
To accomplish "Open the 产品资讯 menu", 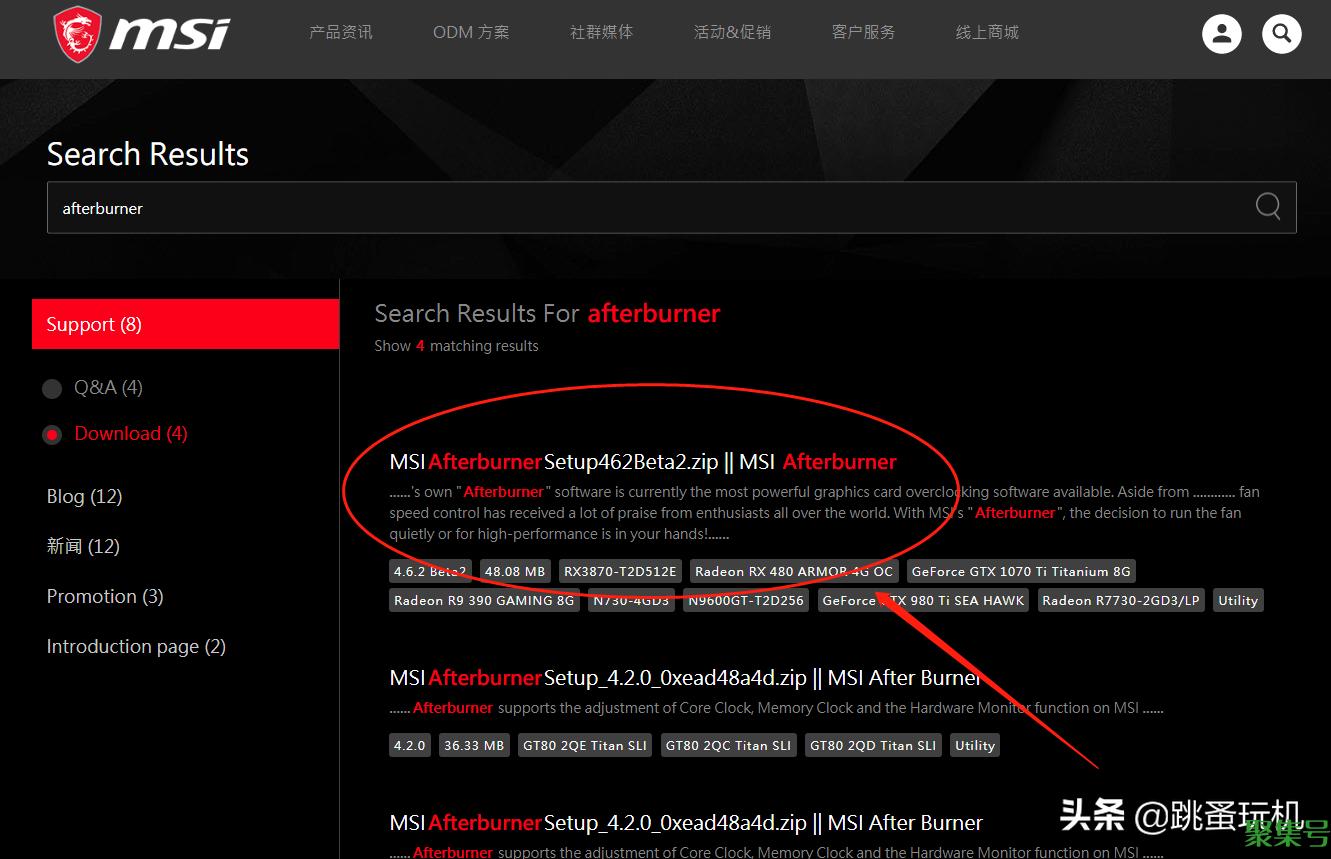I will [x=341, y=32].
